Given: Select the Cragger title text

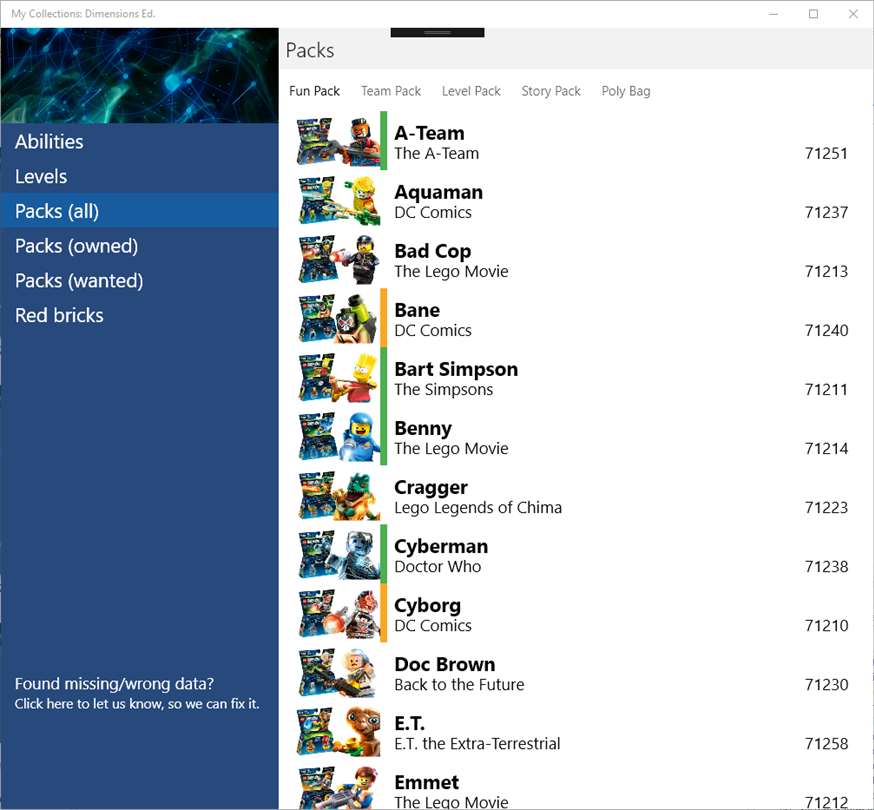Looking at the screenshot, I should coord(431,487).
